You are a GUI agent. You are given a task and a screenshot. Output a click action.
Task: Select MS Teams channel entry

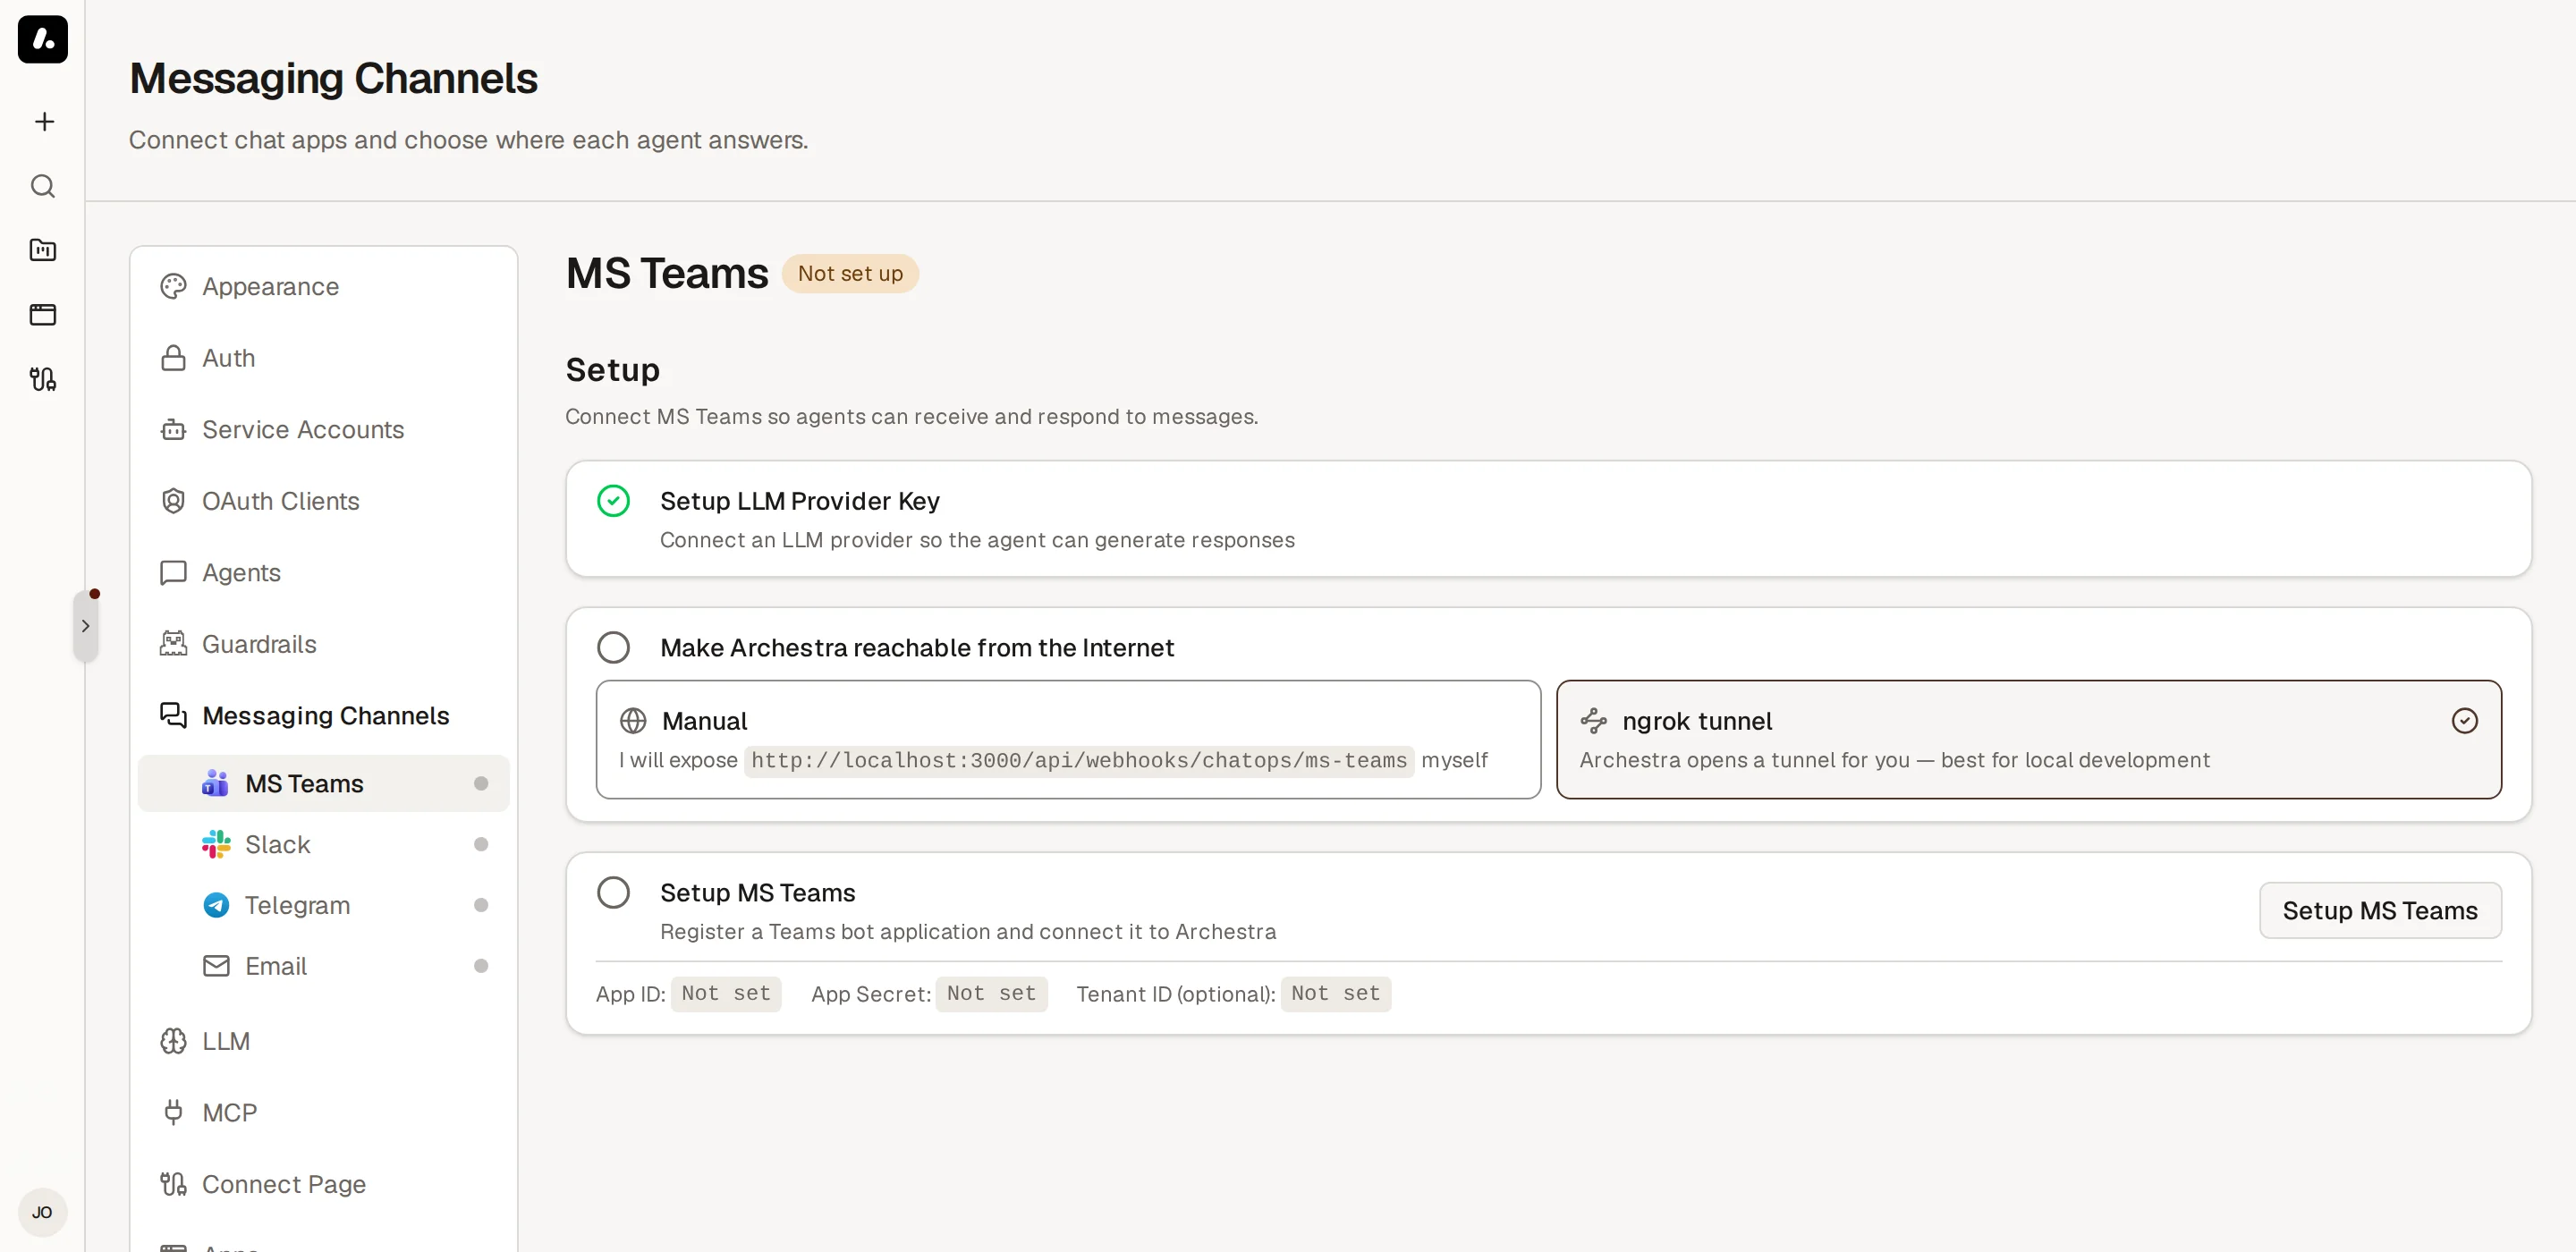[323, 784]
